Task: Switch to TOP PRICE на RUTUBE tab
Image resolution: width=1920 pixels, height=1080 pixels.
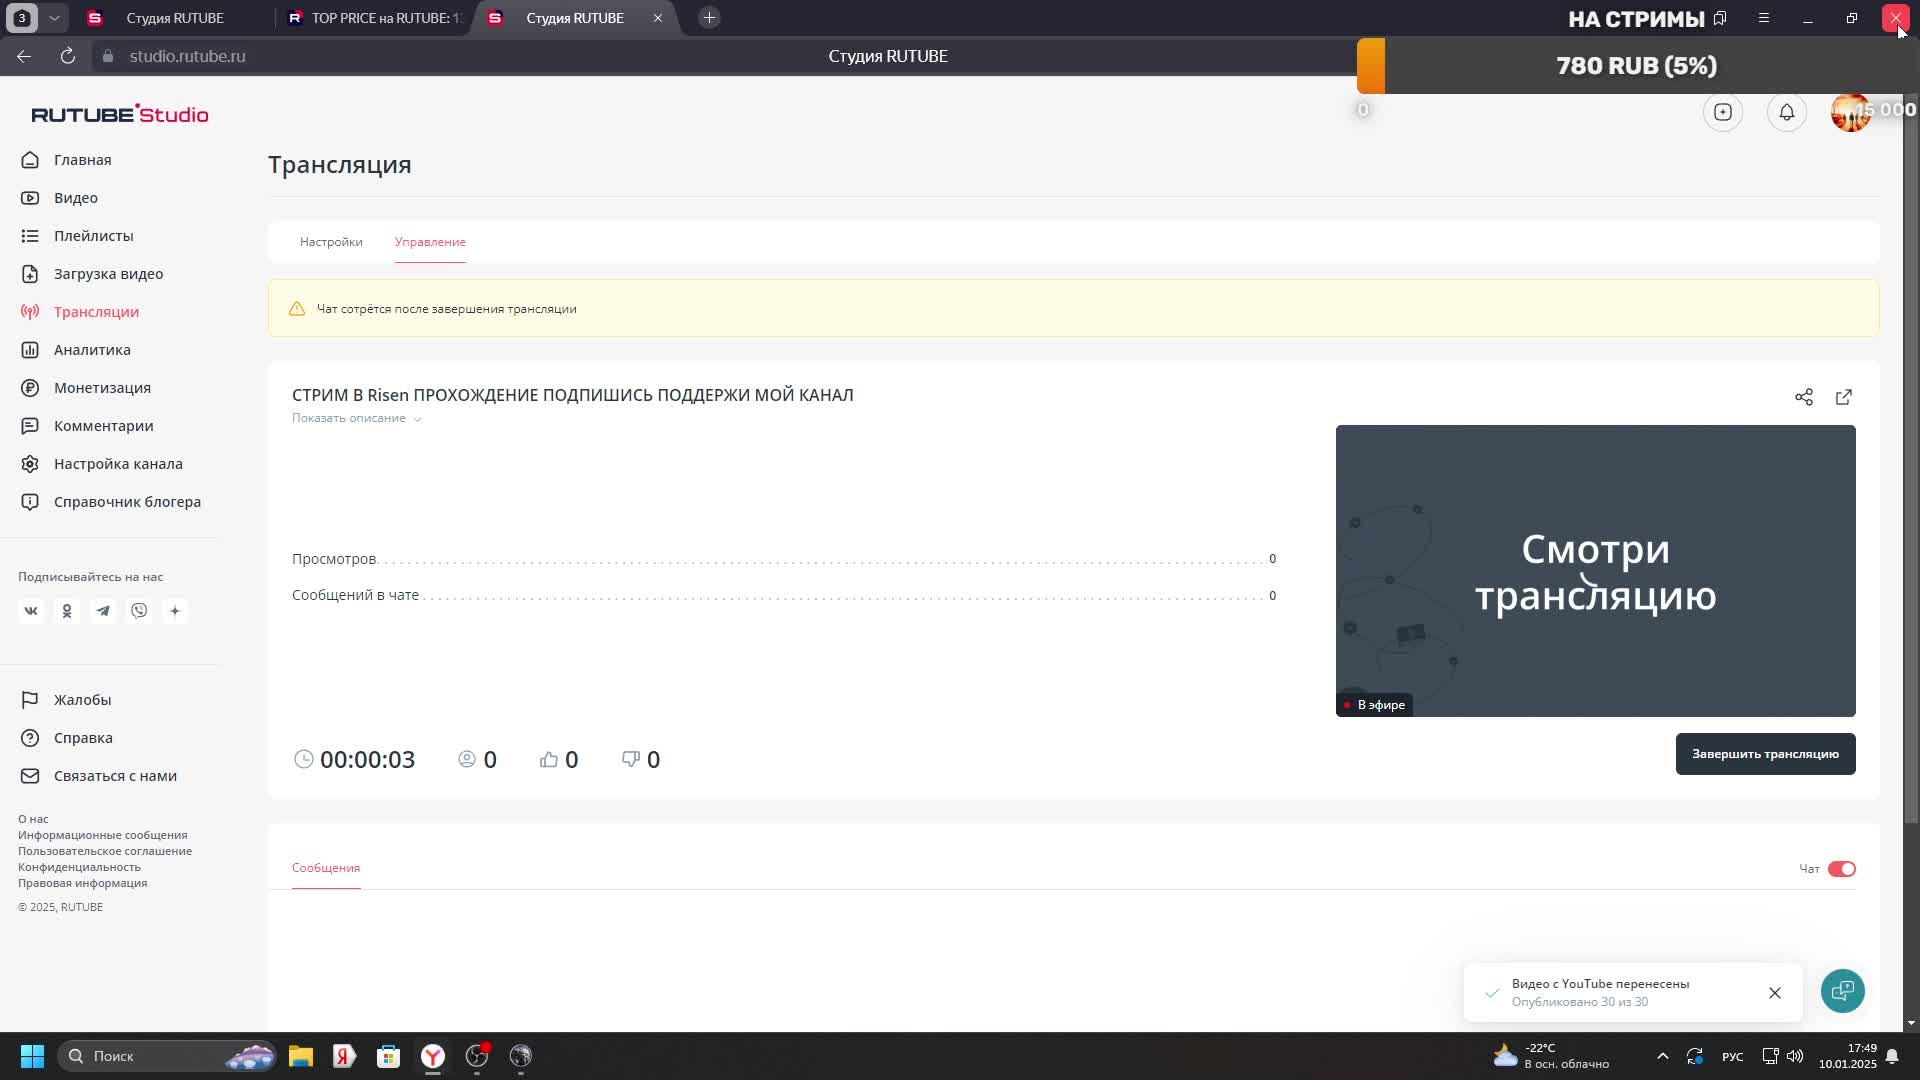Action: pyautogui.click(x=374, y=18)
